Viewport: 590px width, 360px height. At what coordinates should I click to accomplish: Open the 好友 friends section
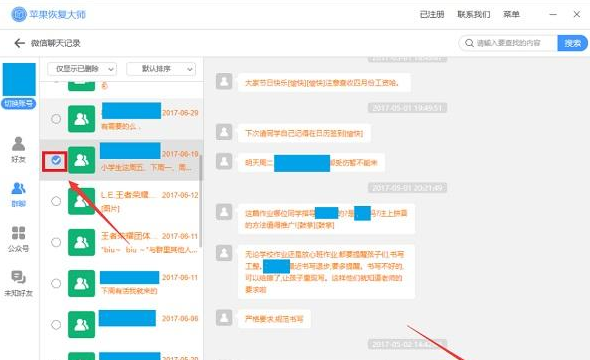click(x=18, y=150)
